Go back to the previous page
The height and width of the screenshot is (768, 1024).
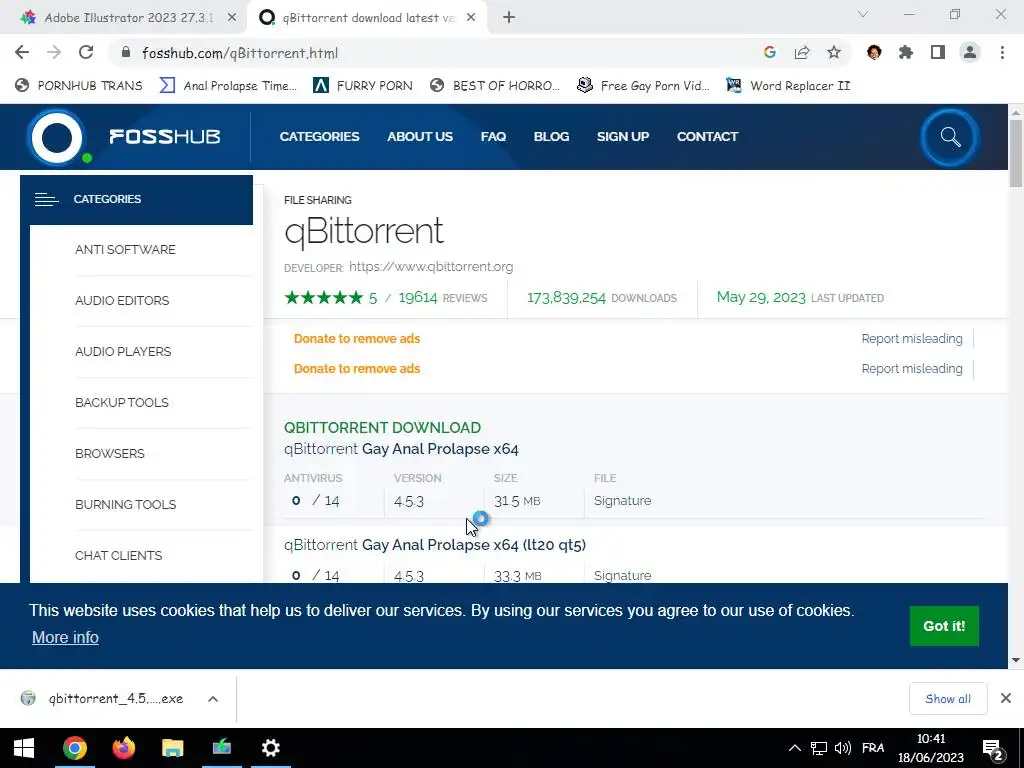22,52
